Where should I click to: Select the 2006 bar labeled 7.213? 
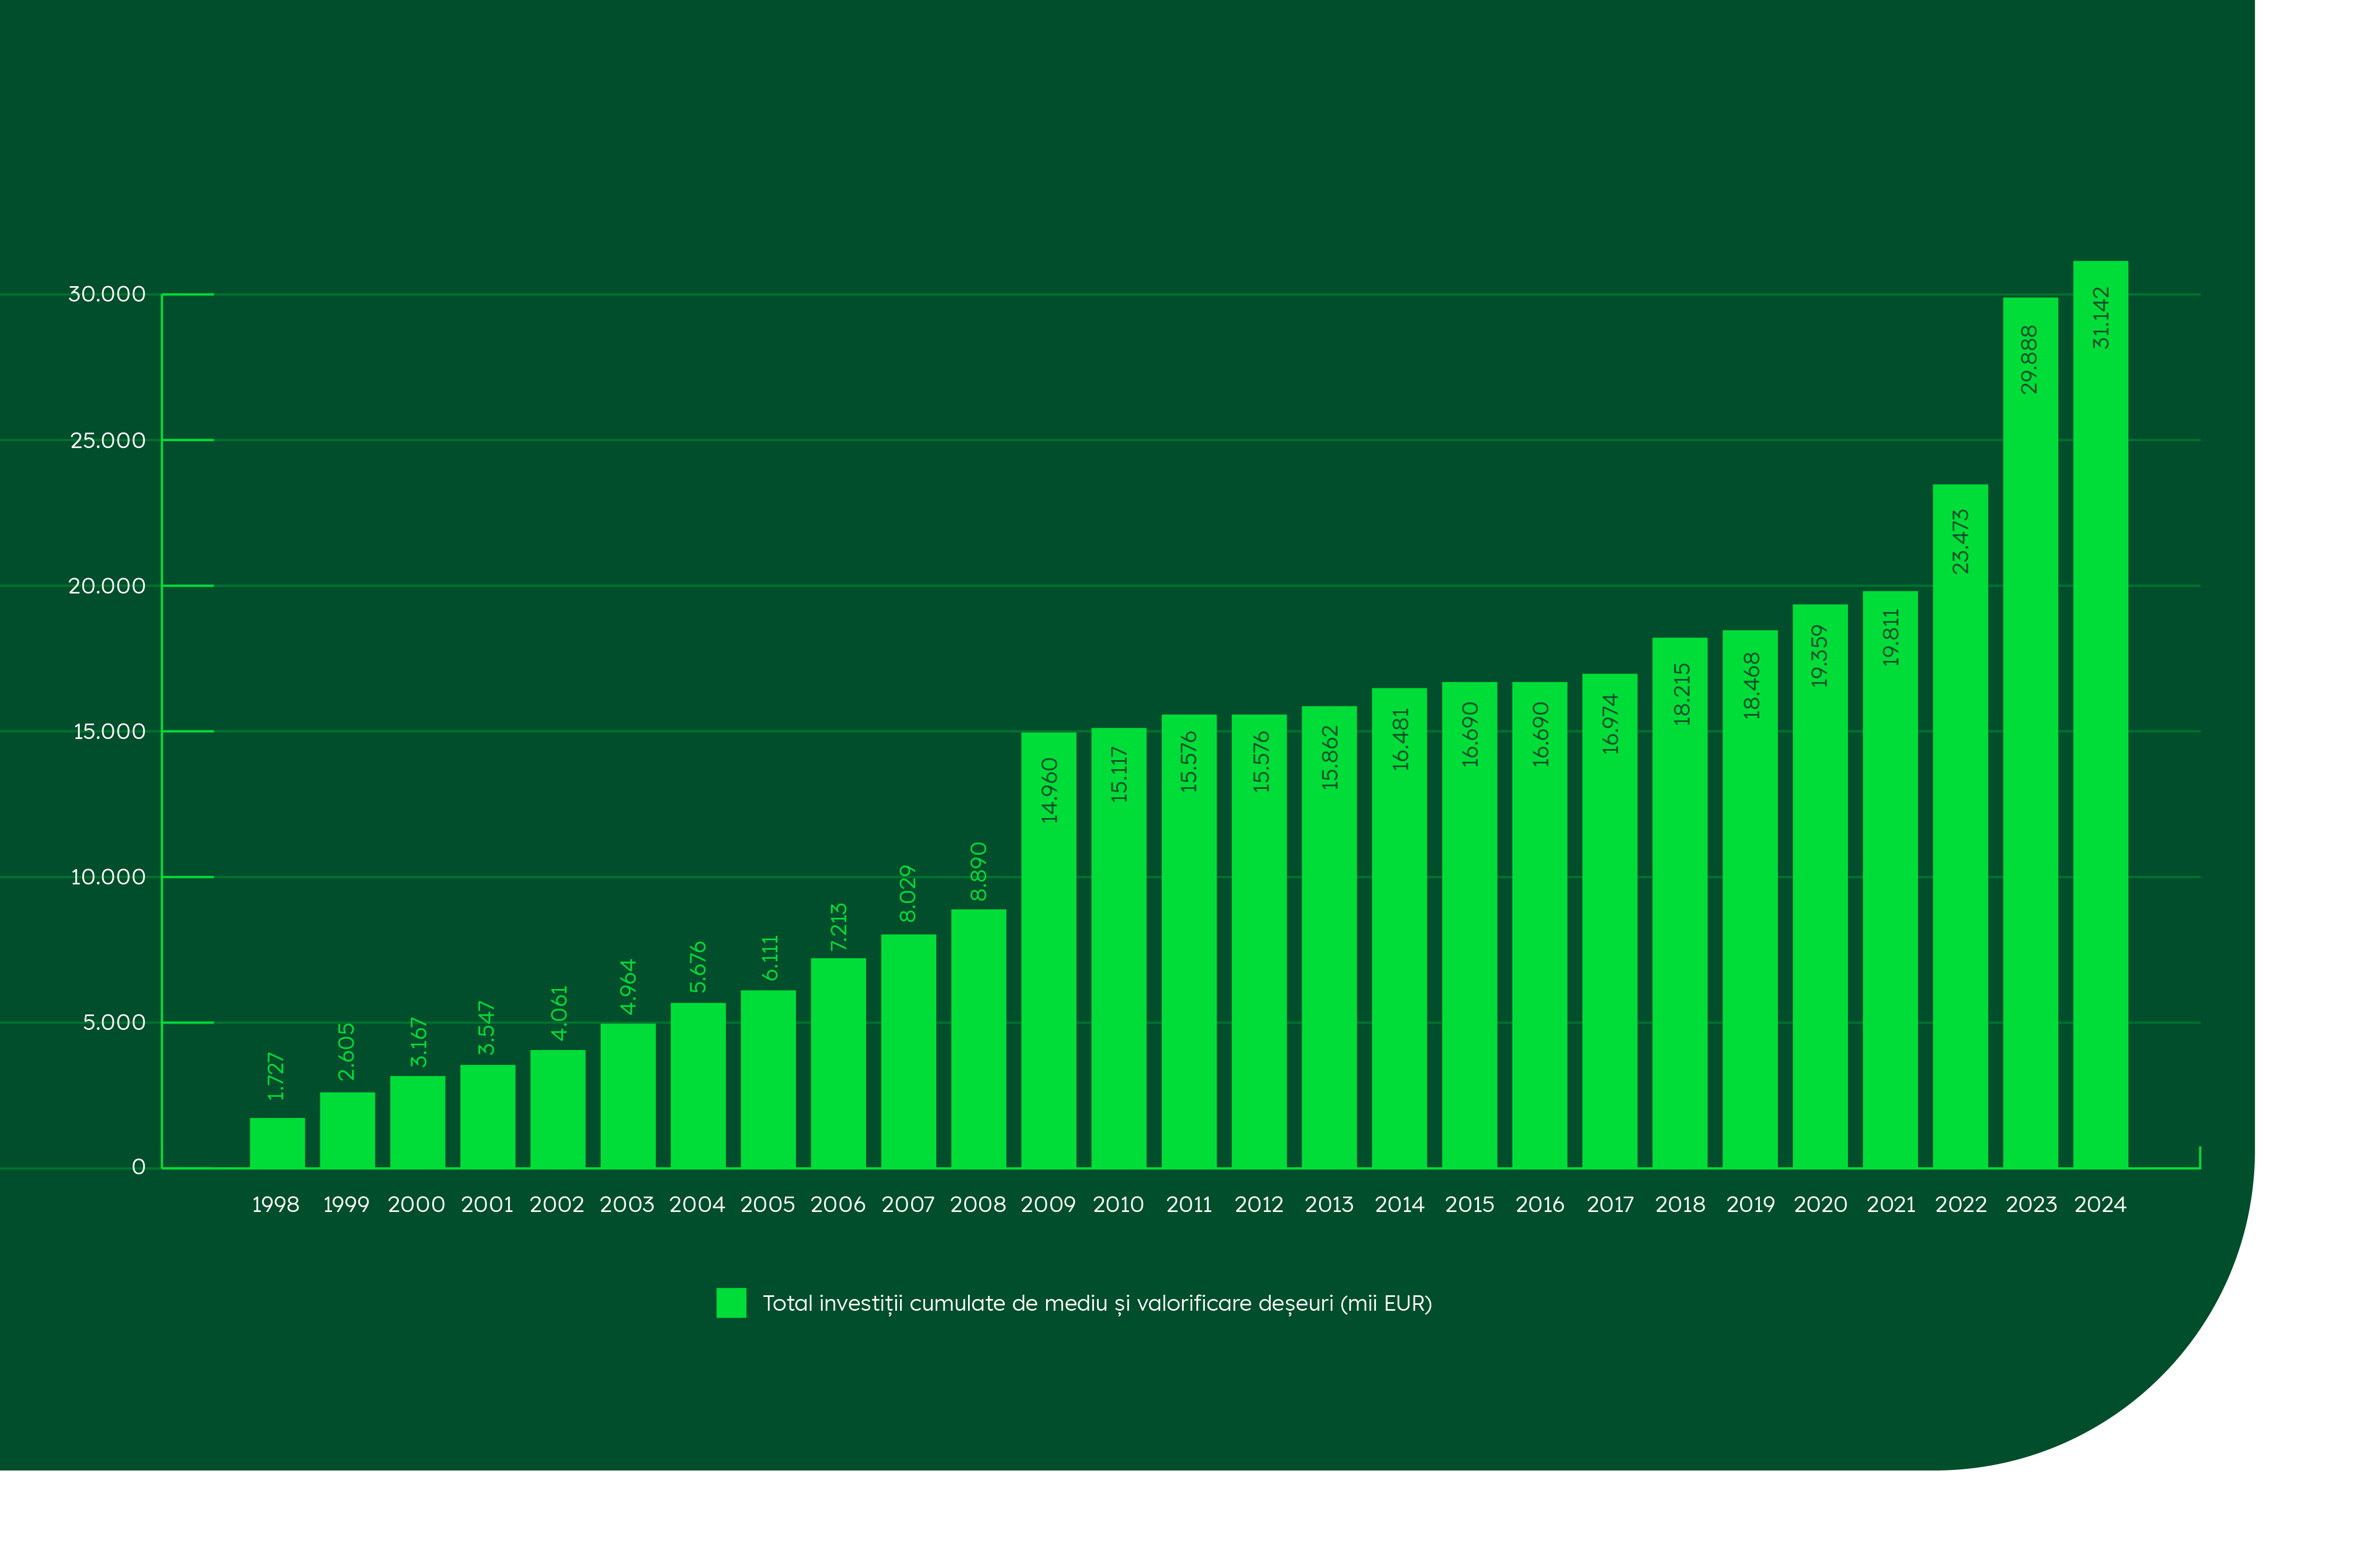(x=838, y=1062)
